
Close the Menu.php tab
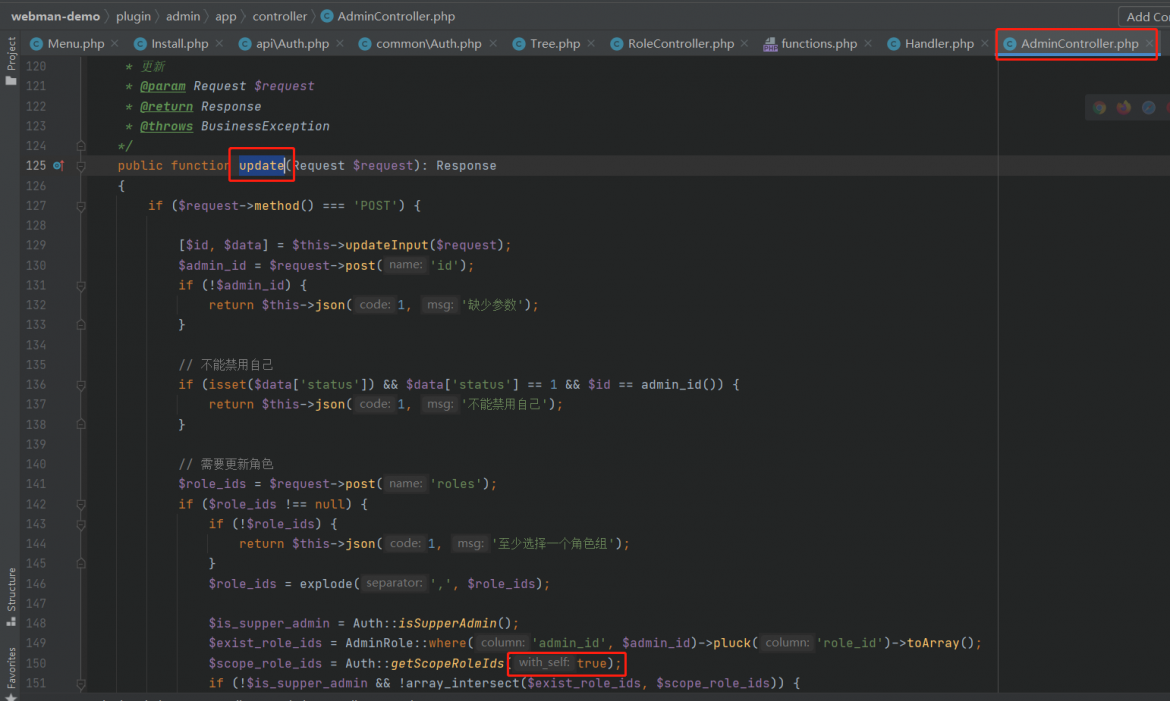(114, 43)
